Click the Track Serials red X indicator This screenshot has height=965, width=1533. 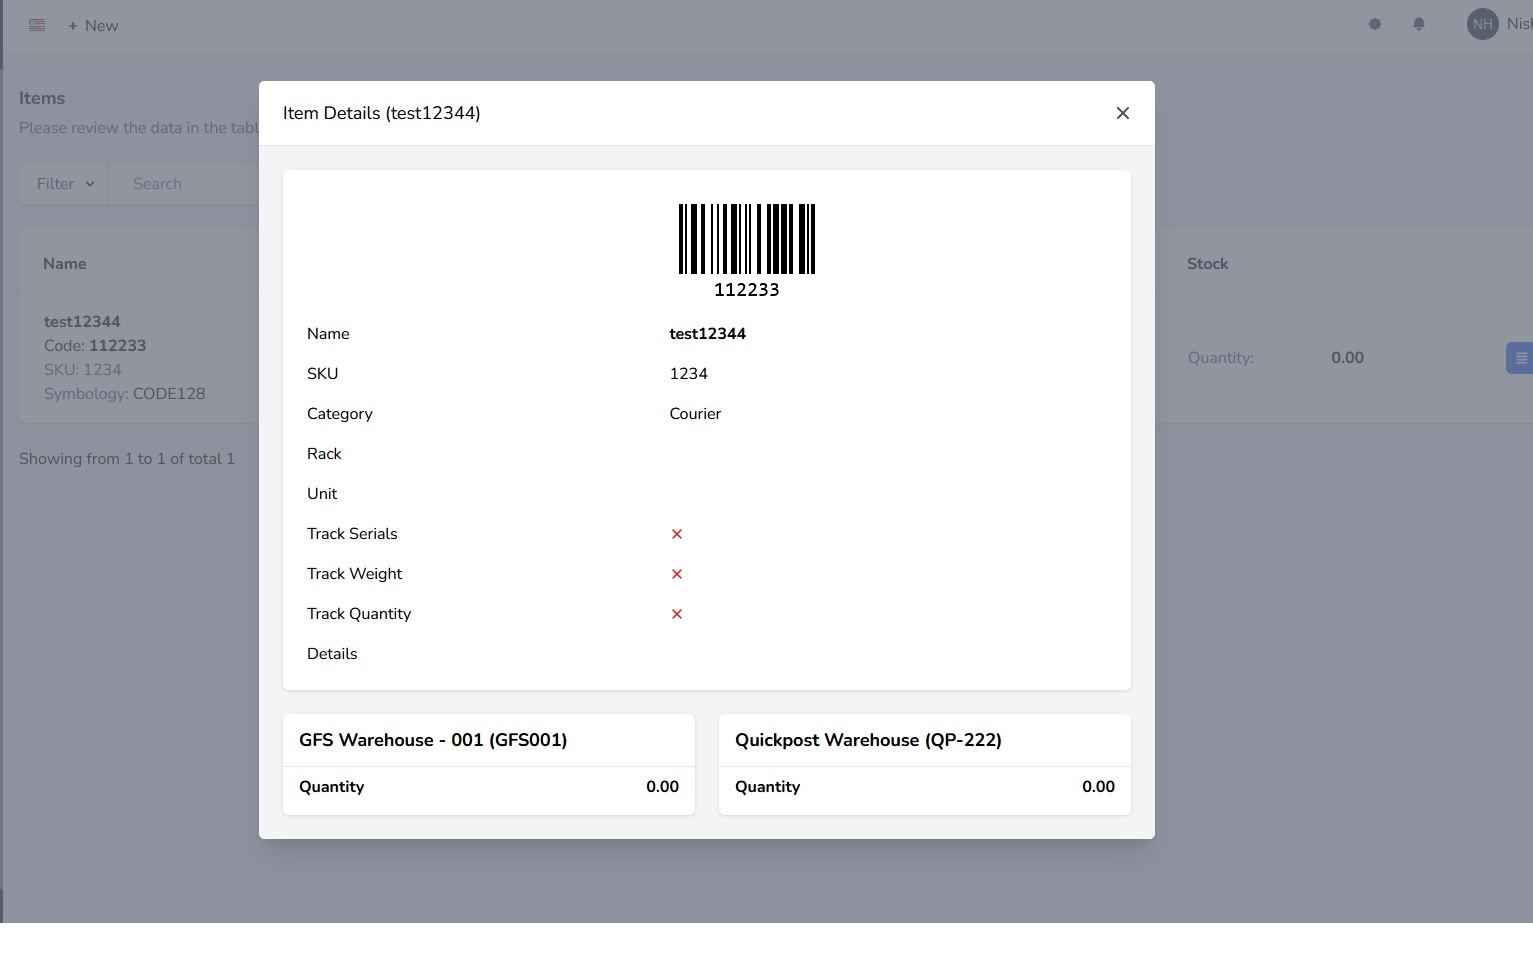(x=677, y=534)
